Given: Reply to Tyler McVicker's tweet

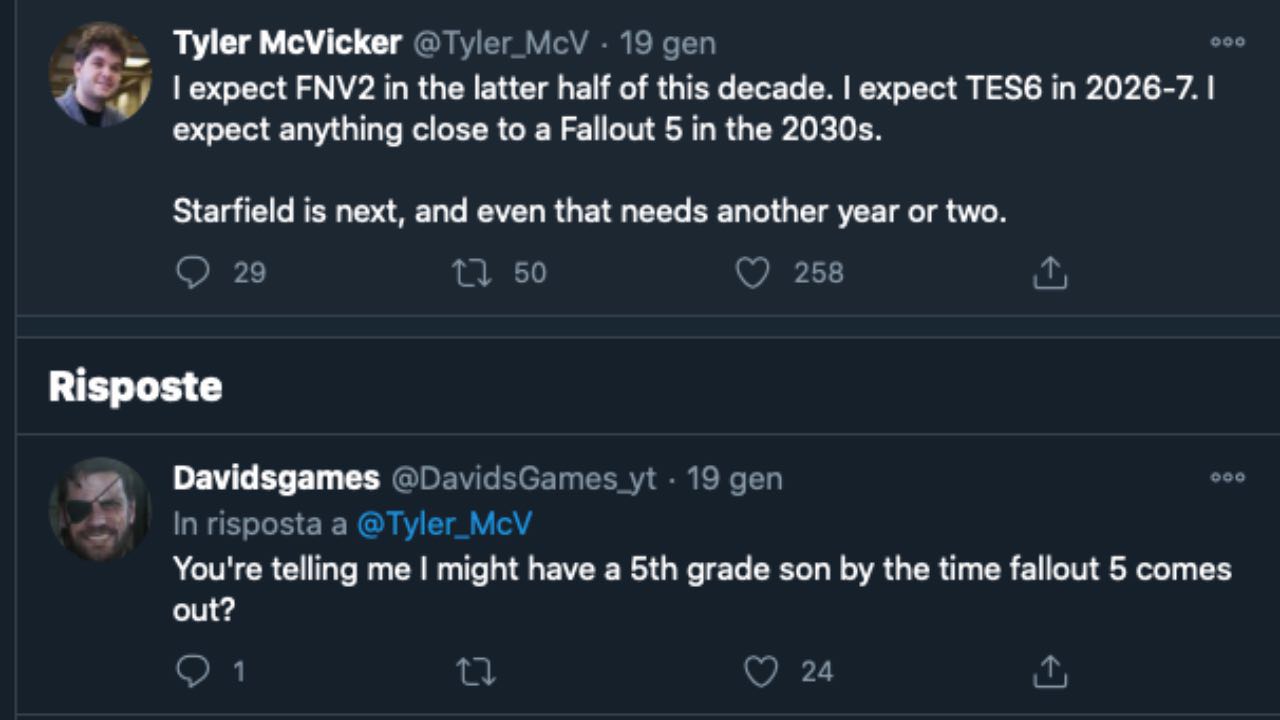Looking at the screenshot, I should (192, 273).
